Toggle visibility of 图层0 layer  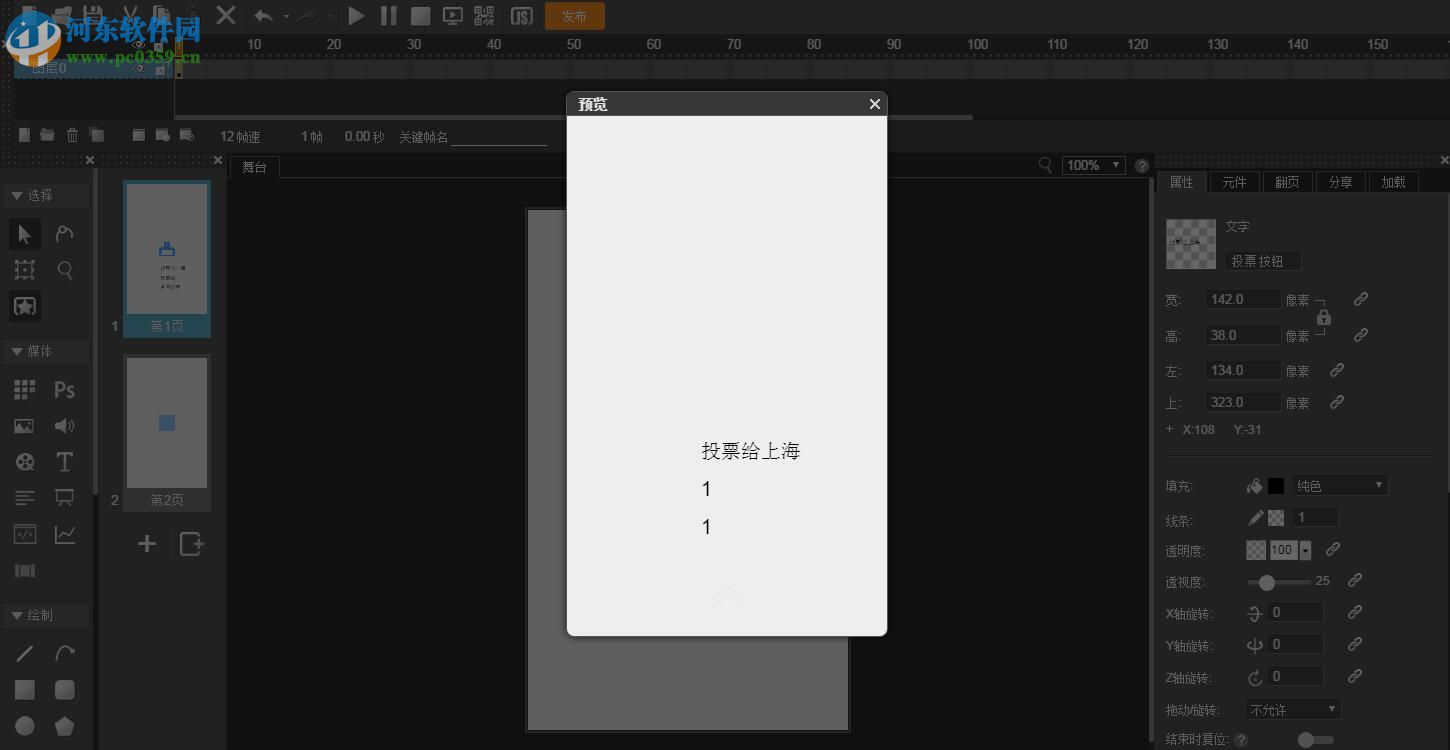coord(139,68)
